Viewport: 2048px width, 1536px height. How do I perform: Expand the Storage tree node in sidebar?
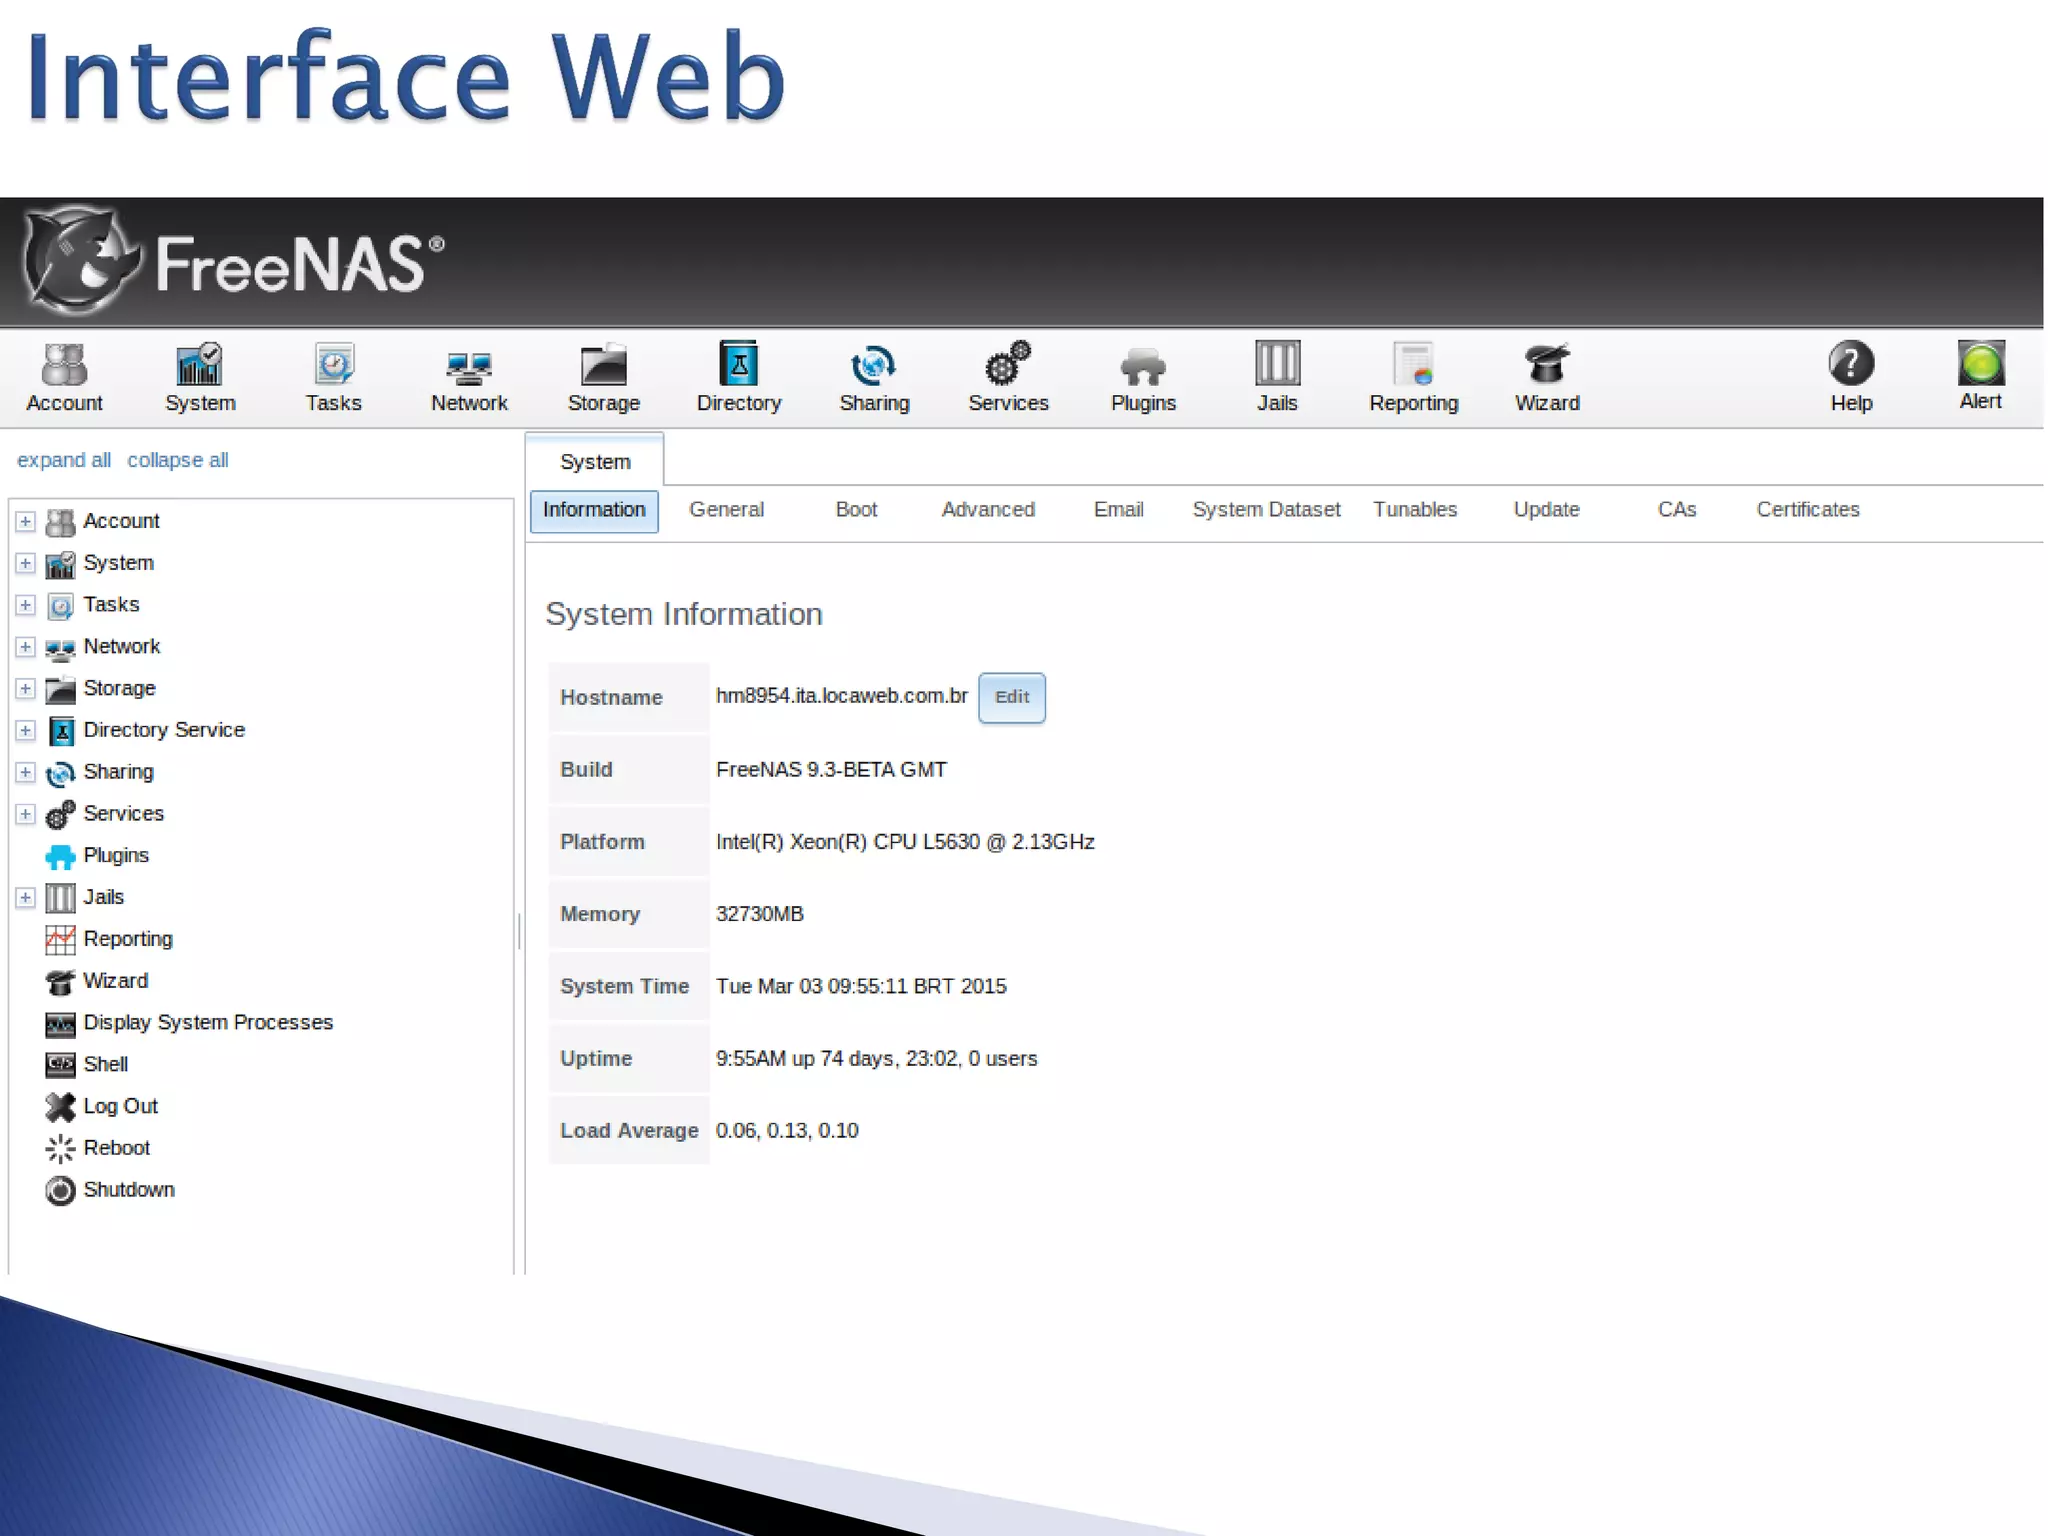click(26, 689)
